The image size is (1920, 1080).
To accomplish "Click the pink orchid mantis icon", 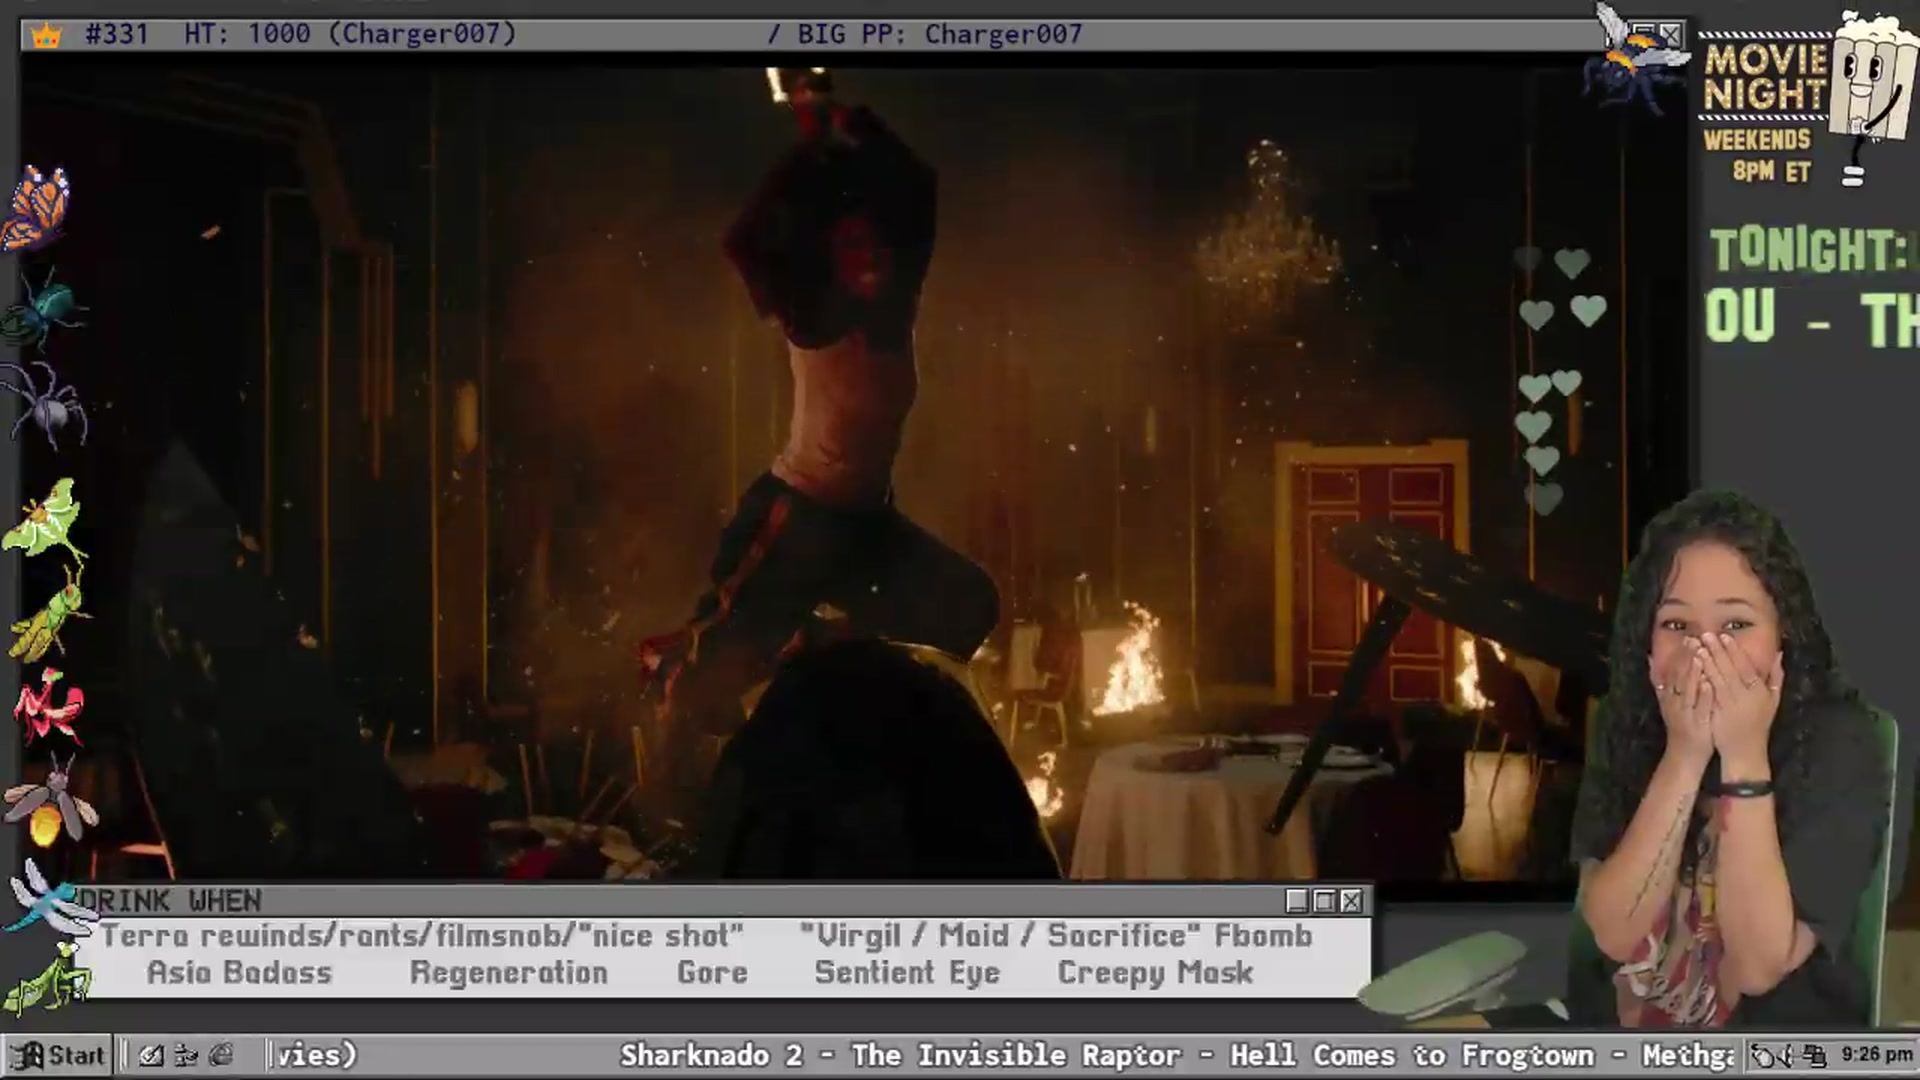I will pos(48,705).
